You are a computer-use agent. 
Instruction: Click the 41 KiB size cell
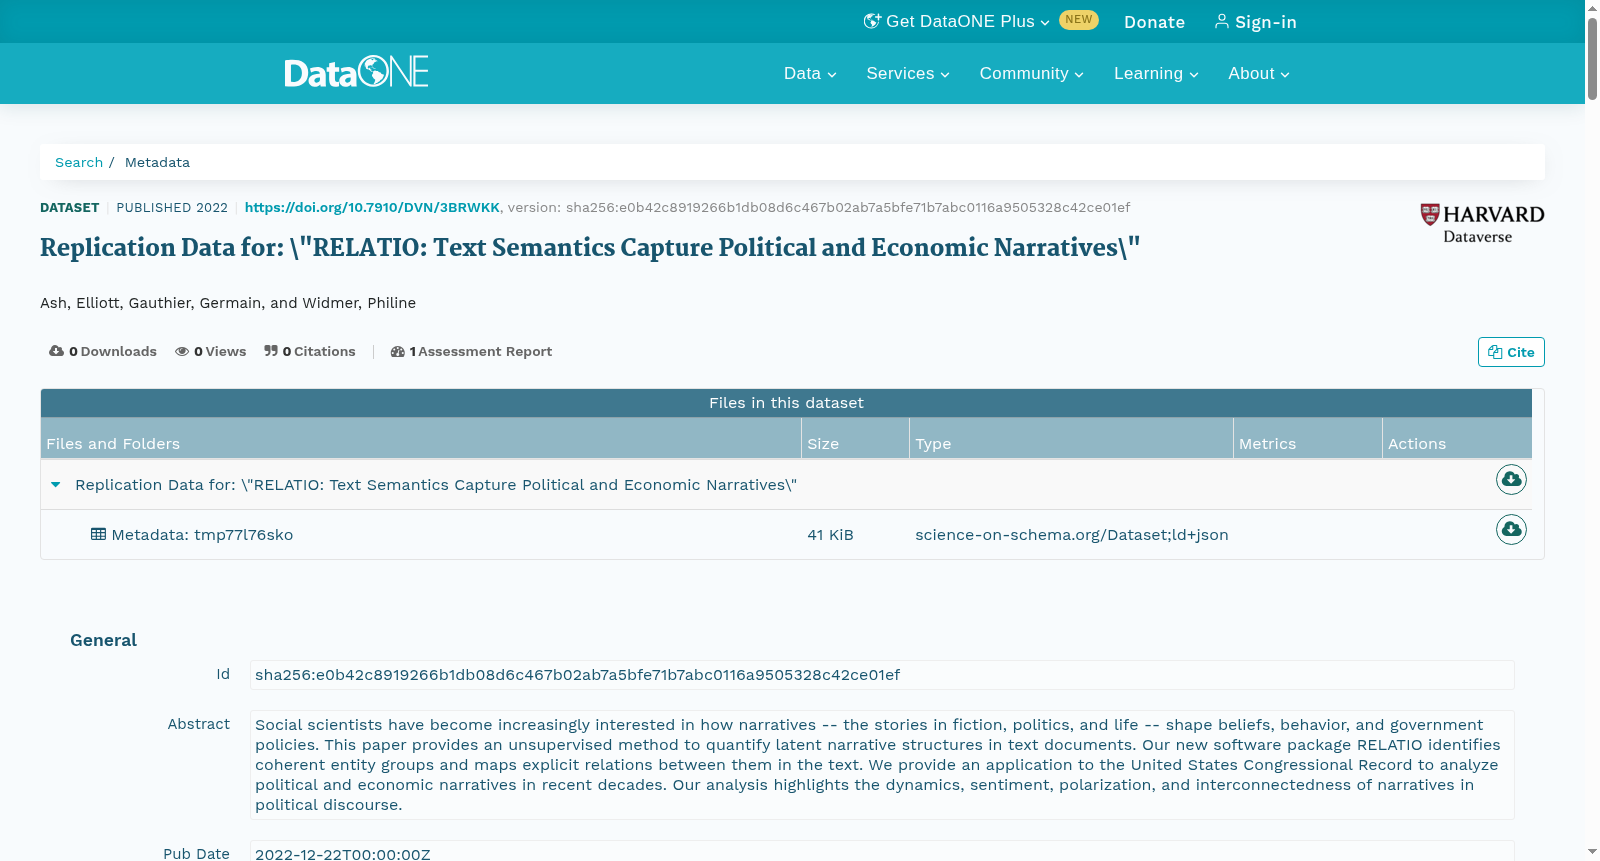coord(830,535)
